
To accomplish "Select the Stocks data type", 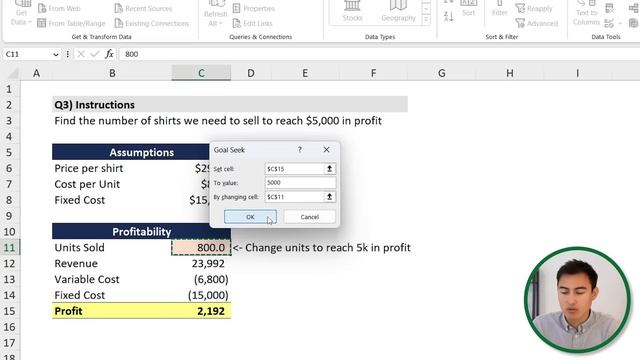I will click(x=352, y=12).
